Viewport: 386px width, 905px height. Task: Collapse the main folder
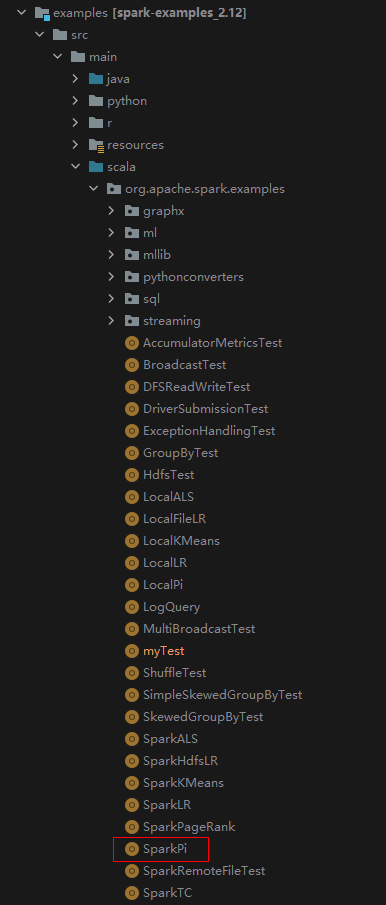pyautogui.click(x=57, y=57)
